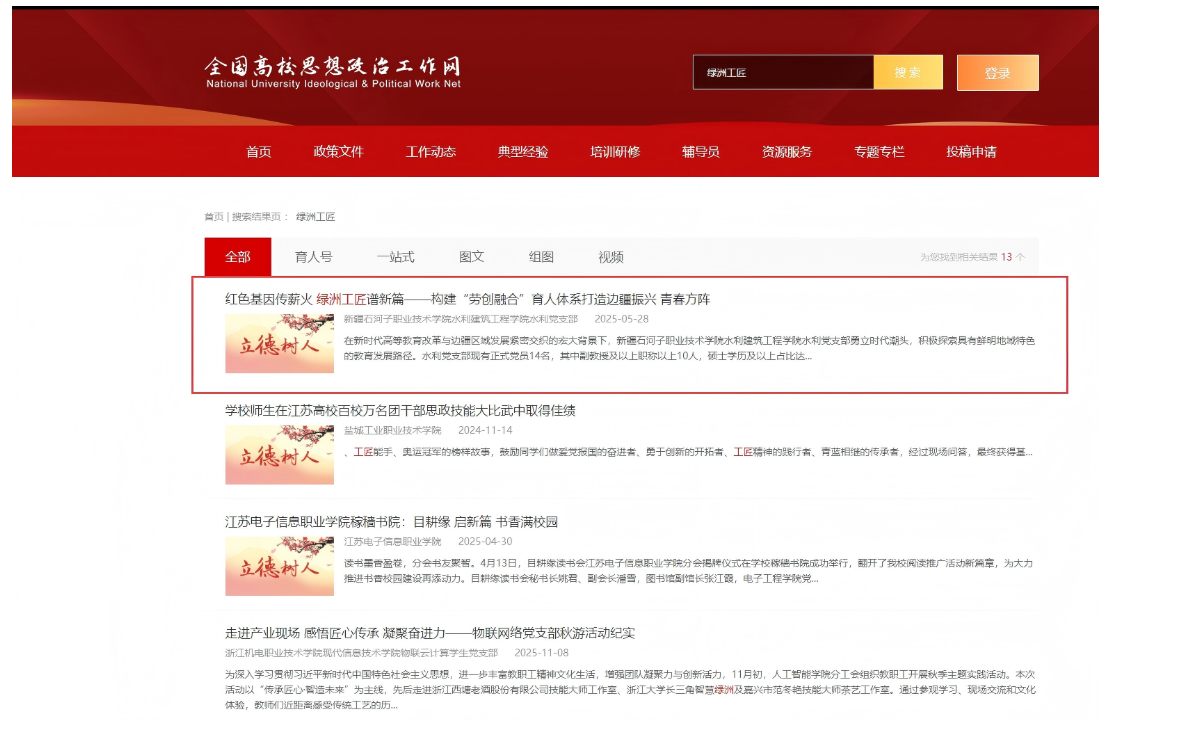The image size is (1192, 731).
Task: Click the 登录 login button
Action: point(998,72)
